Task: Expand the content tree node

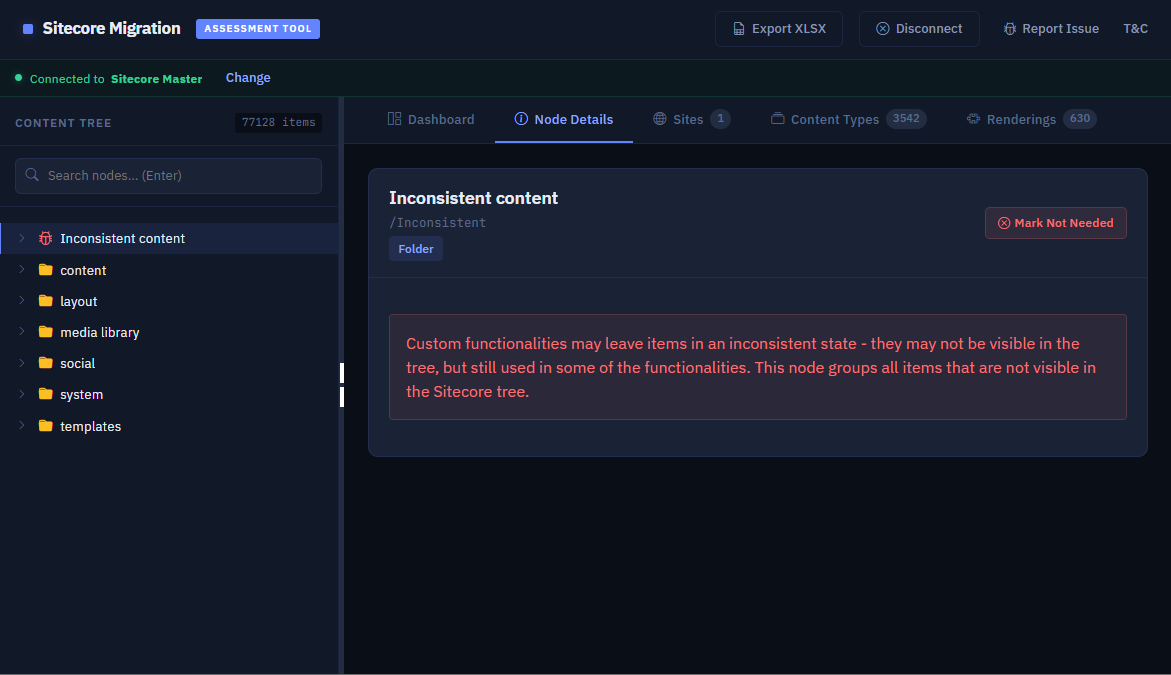Action: pos(21,270)
